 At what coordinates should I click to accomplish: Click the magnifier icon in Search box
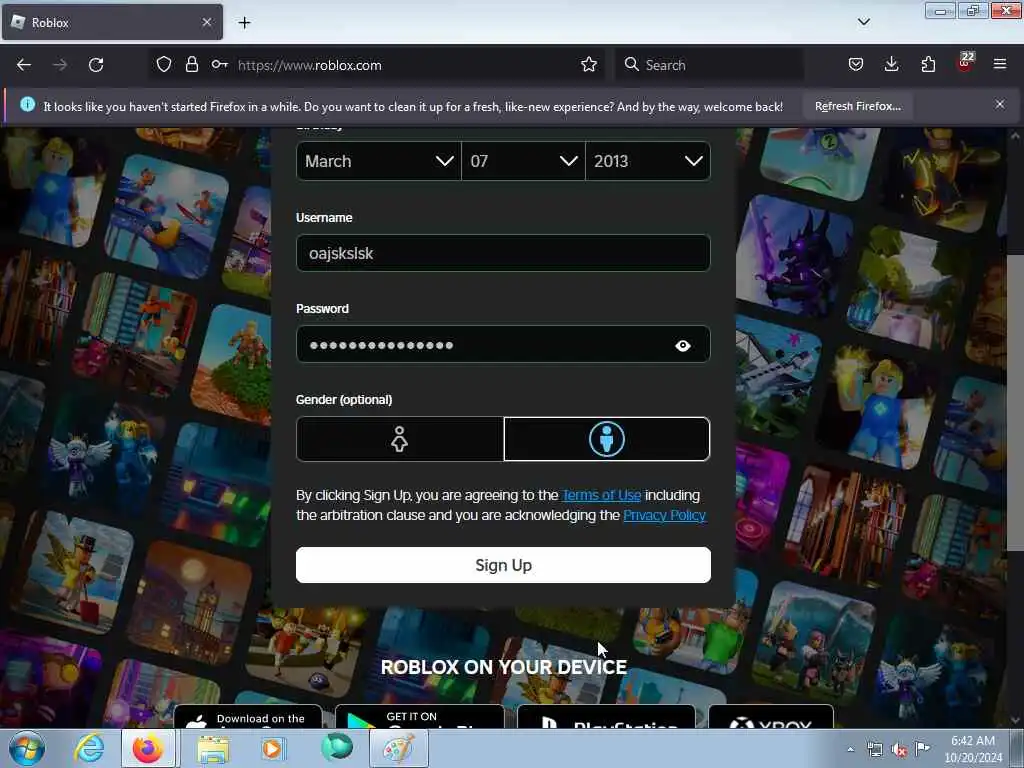click(632, 65)
